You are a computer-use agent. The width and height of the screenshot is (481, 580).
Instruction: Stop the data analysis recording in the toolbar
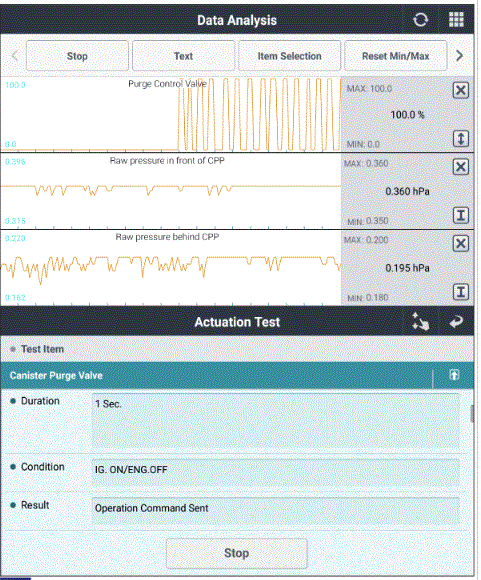coord(77,56)
